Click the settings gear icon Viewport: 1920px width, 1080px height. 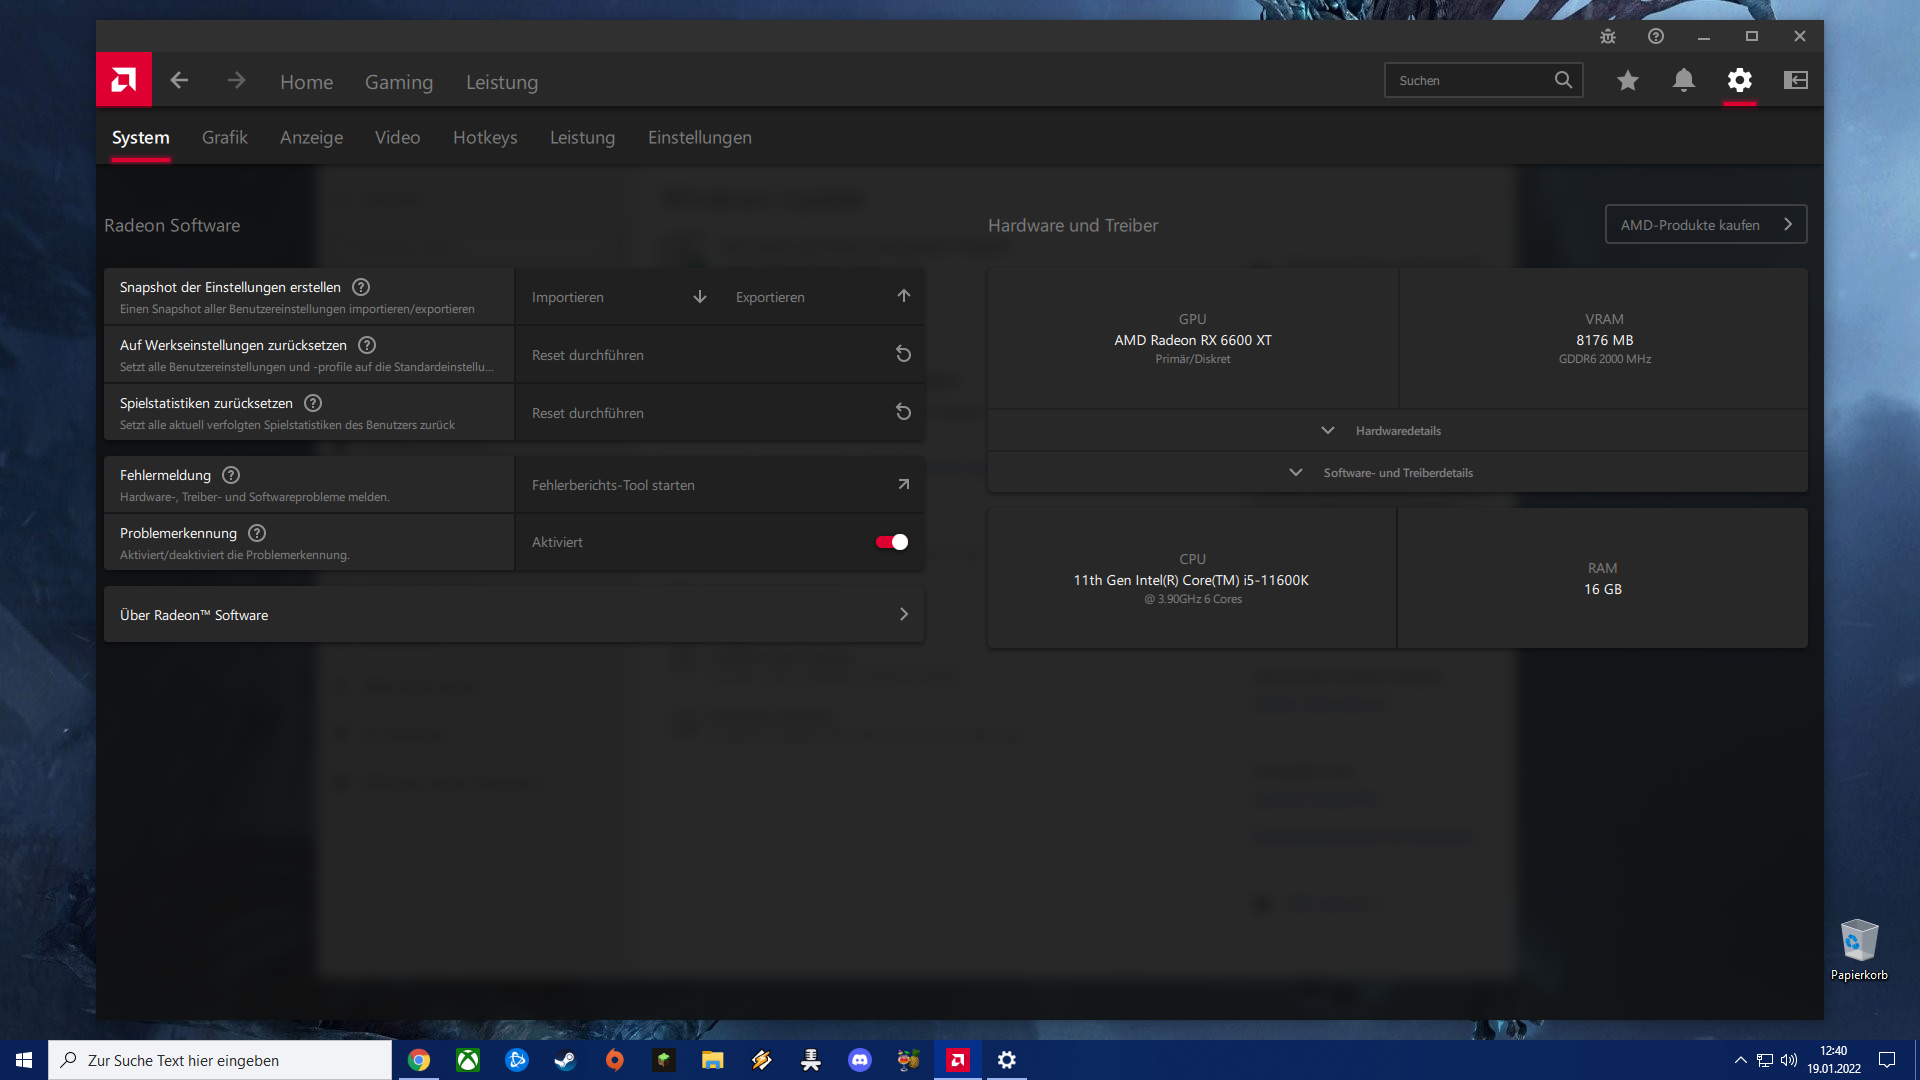coord(1739,80)
